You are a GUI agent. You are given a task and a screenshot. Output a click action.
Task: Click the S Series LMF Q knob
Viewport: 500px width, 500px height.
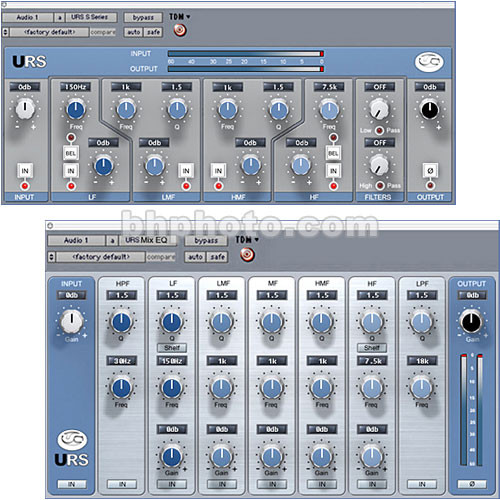point(177,109)
